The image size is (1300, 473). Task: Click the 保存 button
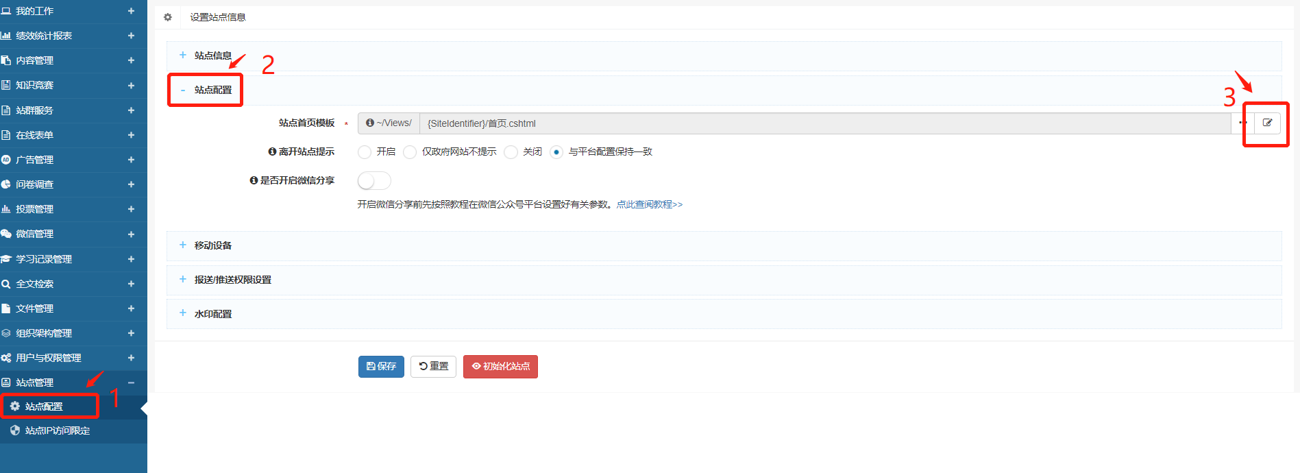click(381, 367)
